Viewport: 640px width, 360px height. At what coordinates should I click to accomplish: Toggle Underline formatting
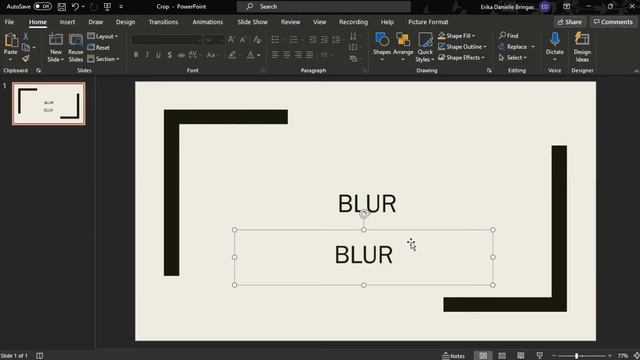(x=158, y=55)
